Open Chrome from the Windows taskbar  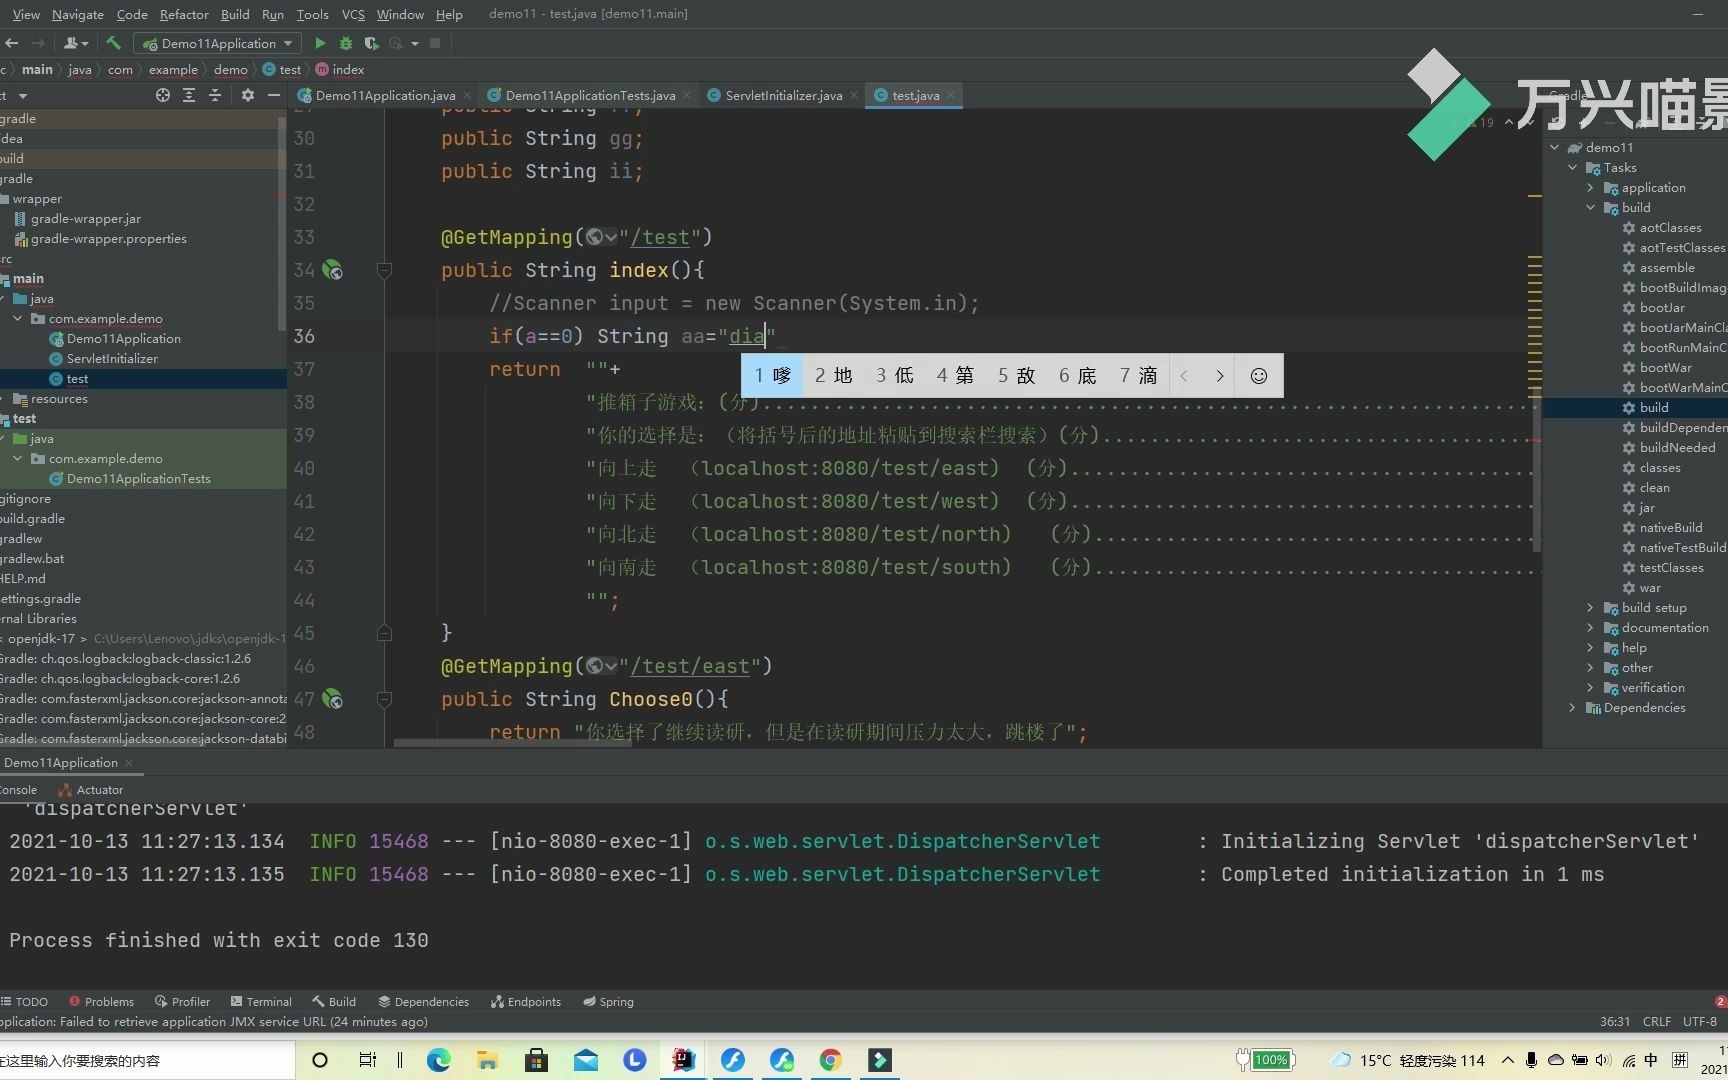tap(830, 1060)
